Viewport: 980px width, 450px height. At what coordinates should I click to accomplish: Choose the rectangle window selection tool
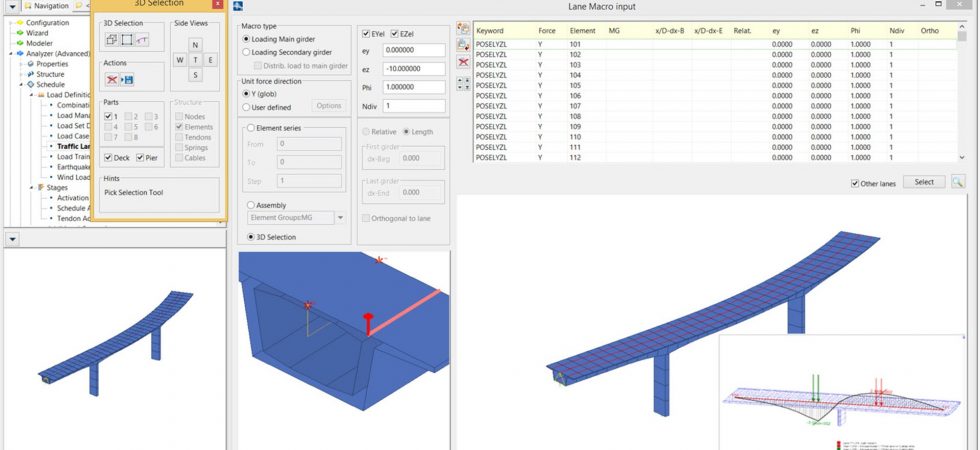(127, 39)
